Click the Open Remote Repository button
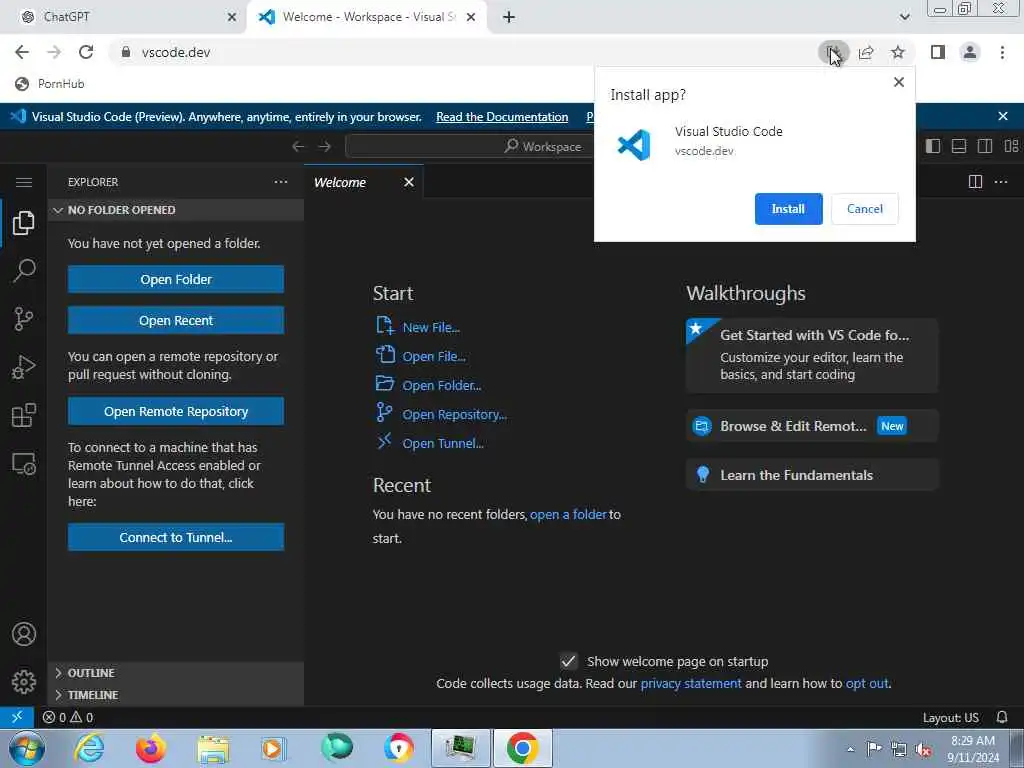 tap(176, 411)
